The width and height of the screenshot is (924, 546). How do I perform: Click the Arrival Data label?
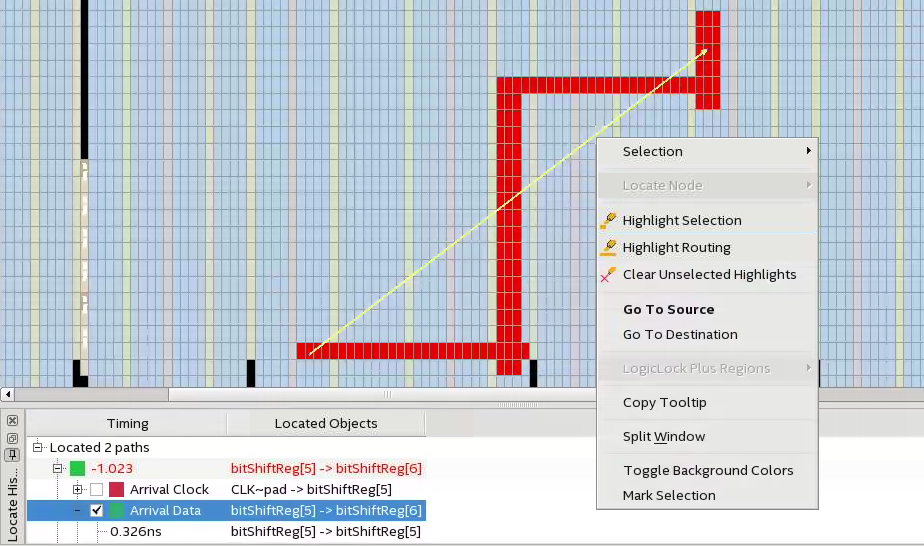165,511
